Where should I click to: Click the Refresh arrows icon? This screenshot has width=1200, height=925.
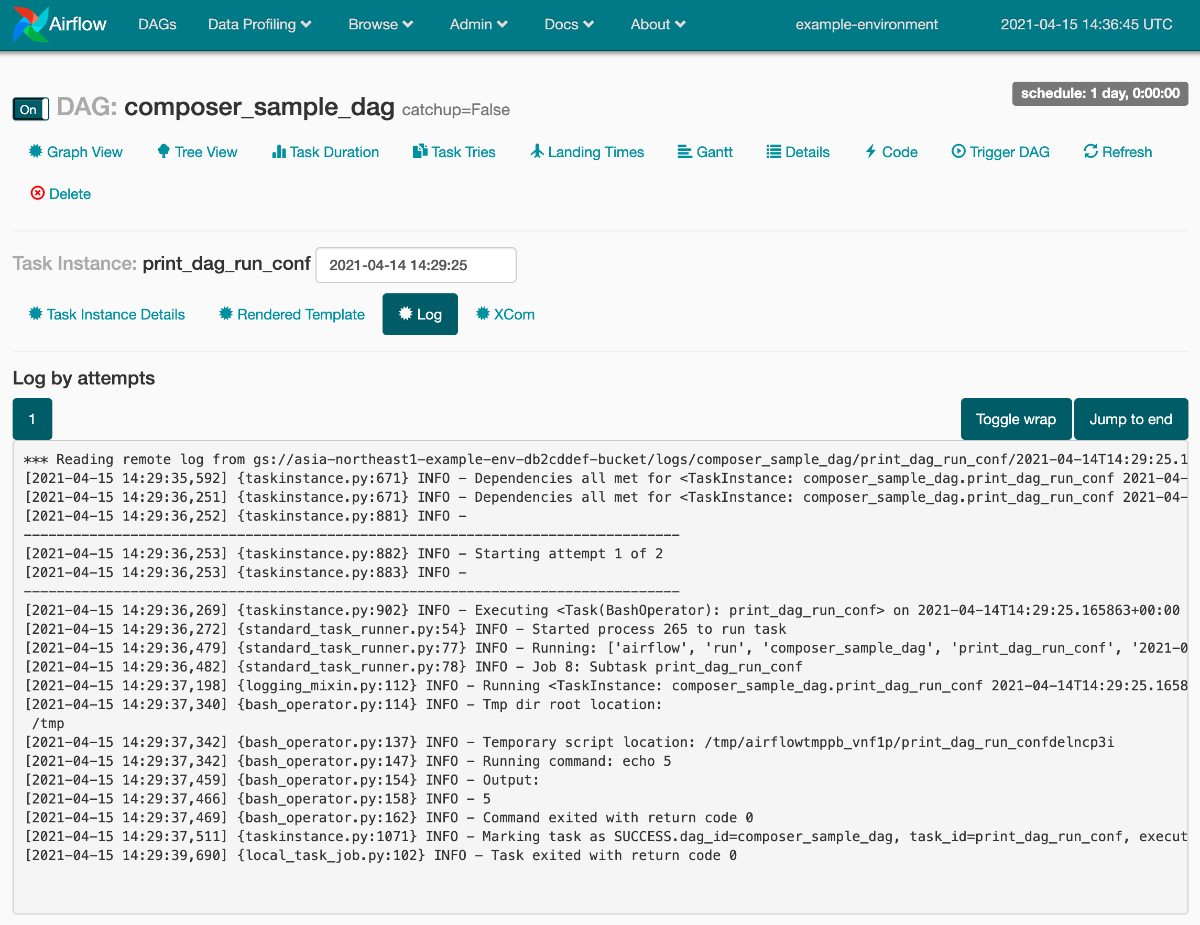pos(1091,152)
